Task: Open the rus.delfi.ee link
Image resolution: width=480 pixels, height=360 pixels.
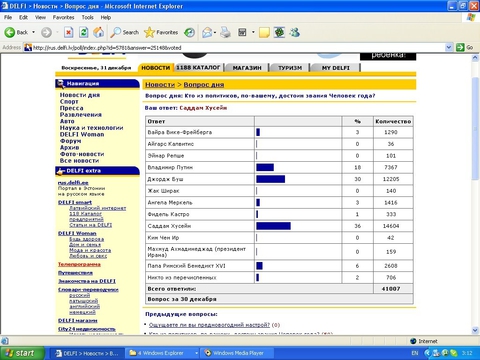Action: click(73, 183)
